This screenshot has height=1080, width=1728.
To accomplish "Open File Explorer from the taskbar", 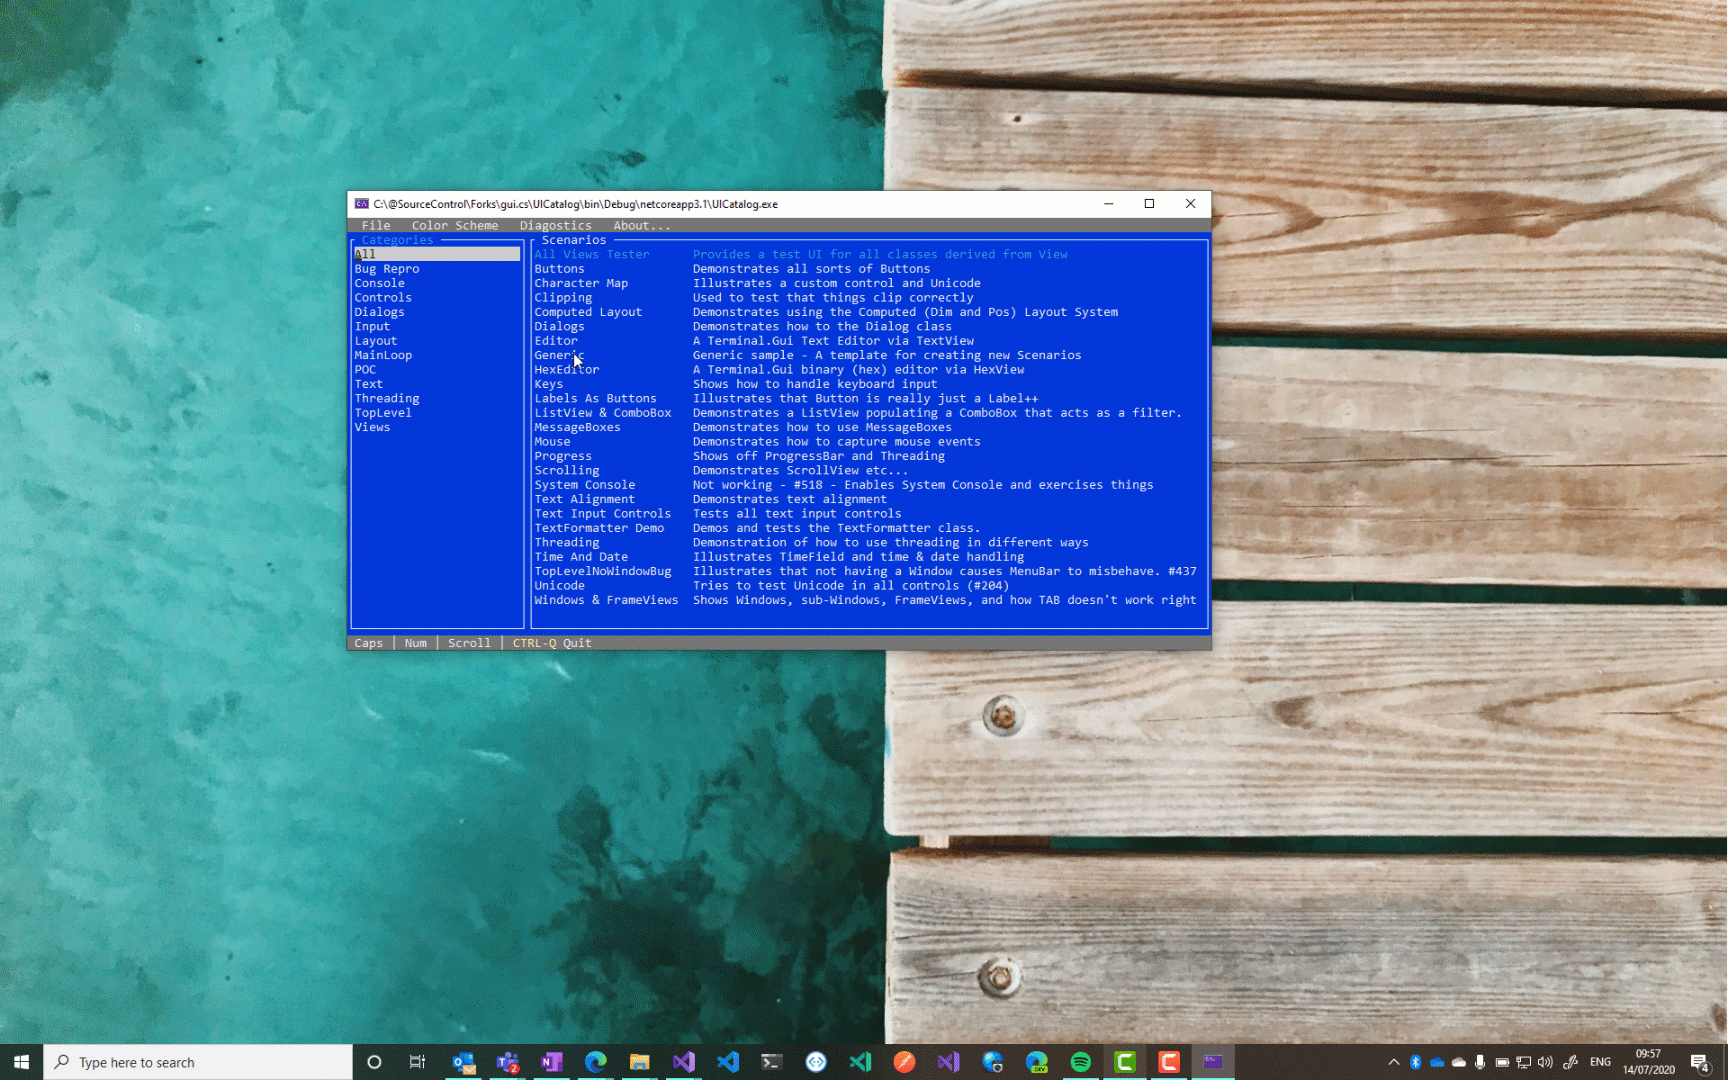I will [x=639, y=1062].
